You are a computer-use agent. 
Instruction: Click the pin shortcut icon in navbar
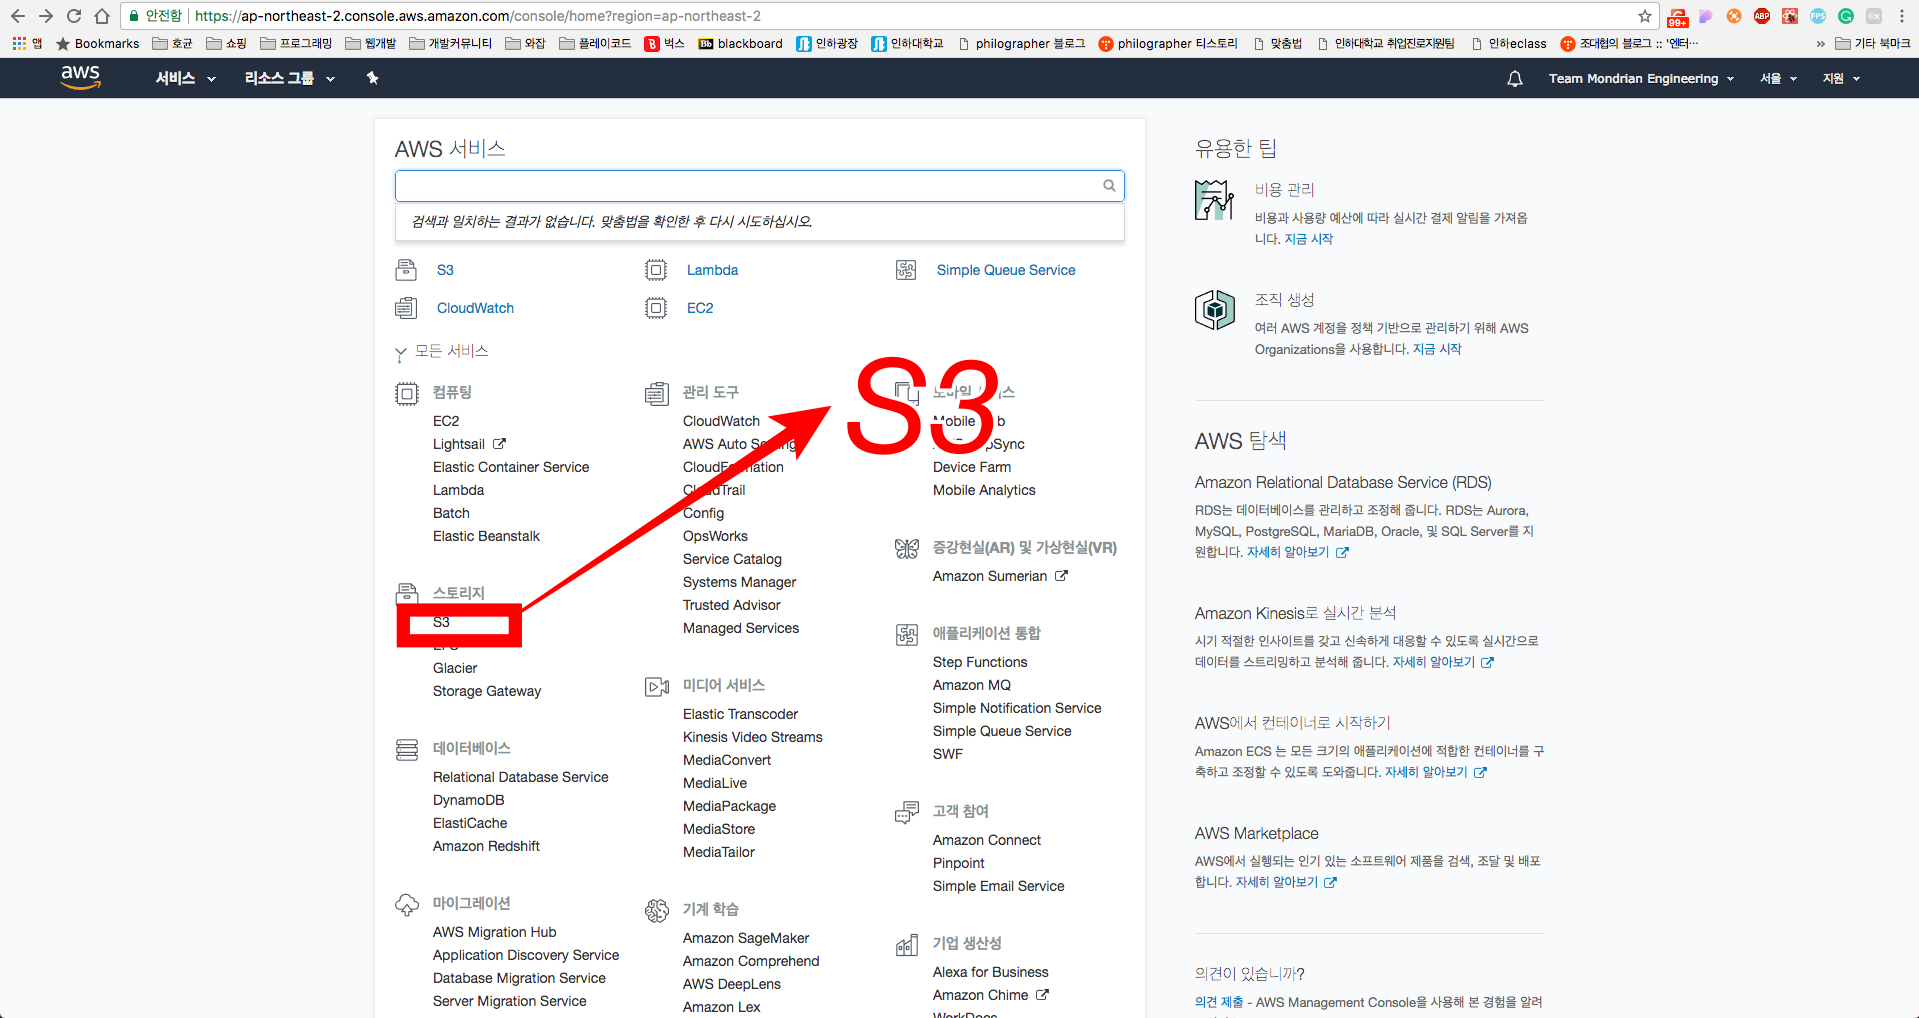coord(372,78)
